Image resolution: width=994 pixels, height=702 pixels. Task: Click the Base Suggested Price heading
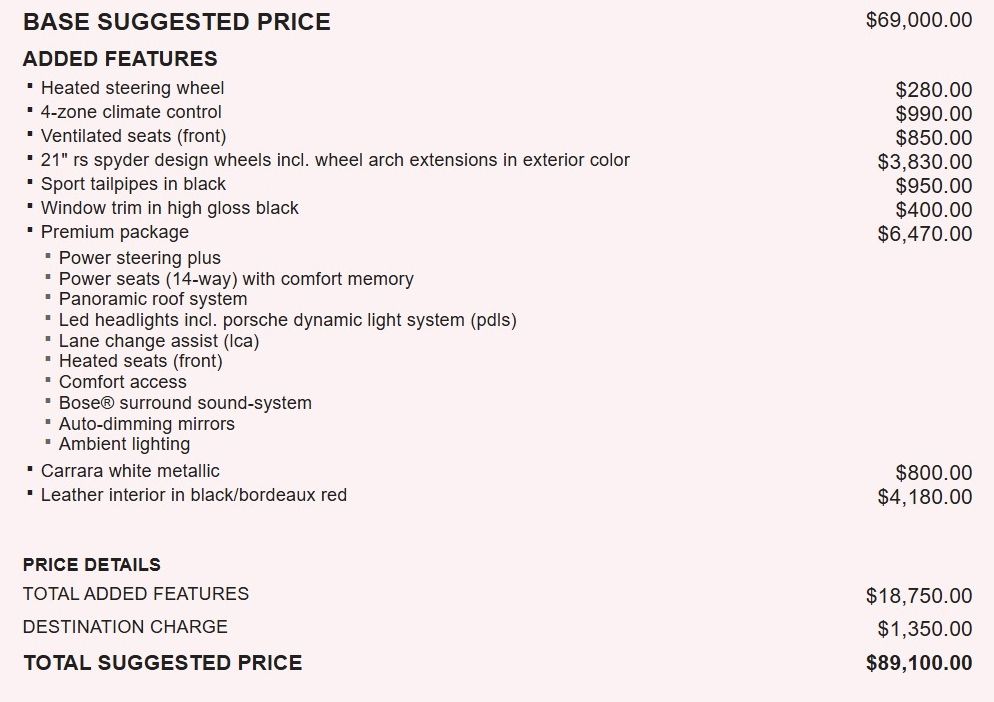tap(176, 22)
